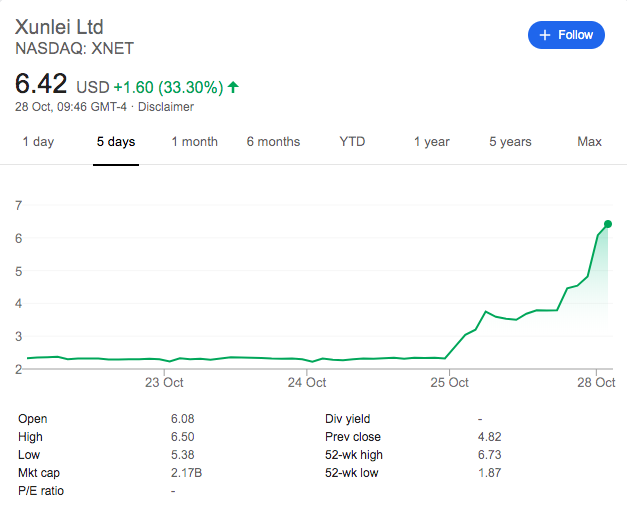Show the Max range tab
The height and width of the screenshot is (509, 627).
pyautogui.click(x=589, y=142)
